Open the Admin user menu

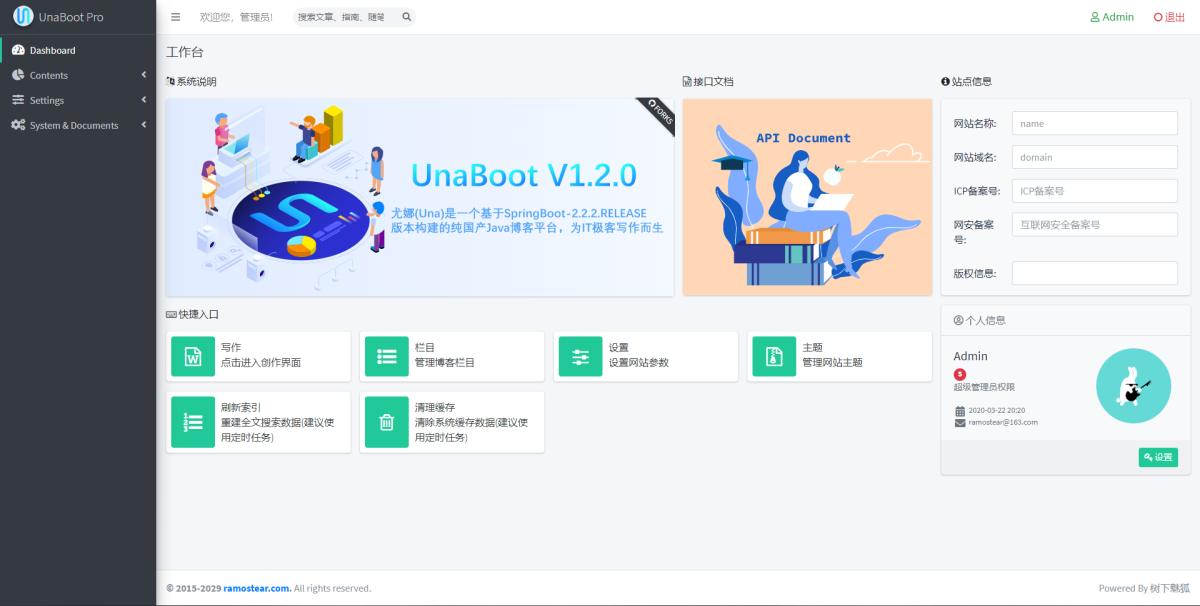[1112, 17]
